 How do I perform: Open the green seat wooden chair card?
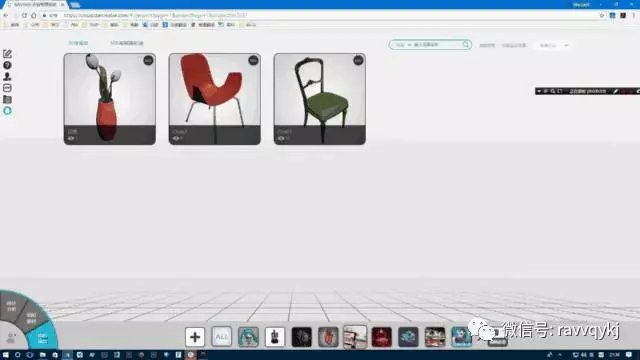pyautogui.click(x=319, y=99)
